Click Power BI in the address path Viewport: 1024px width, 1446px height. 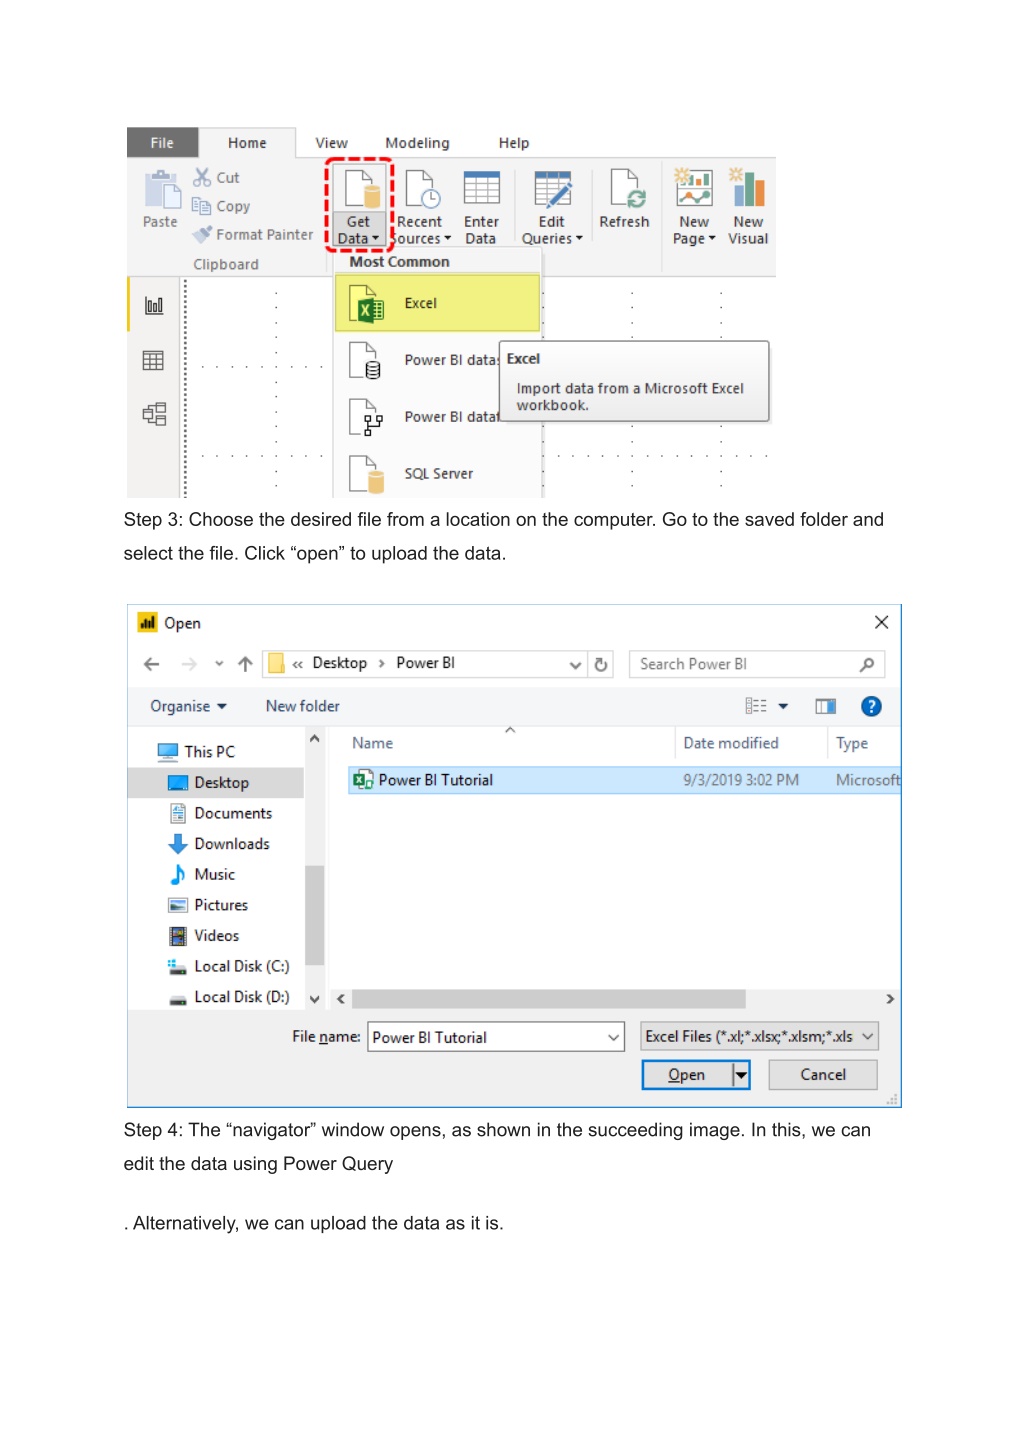(426, 663)
